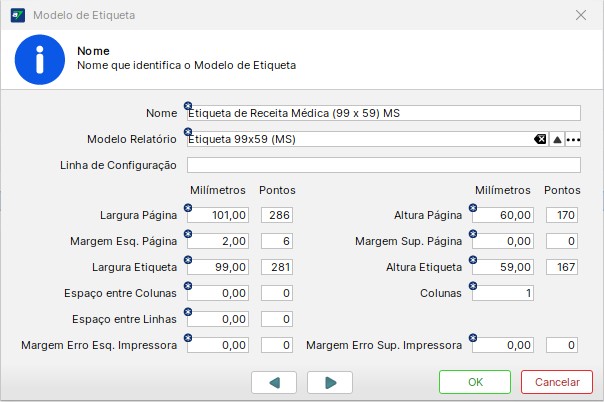Go to next record with right arrow
This screenshot has height=402, width=604.
click(330, 382)
